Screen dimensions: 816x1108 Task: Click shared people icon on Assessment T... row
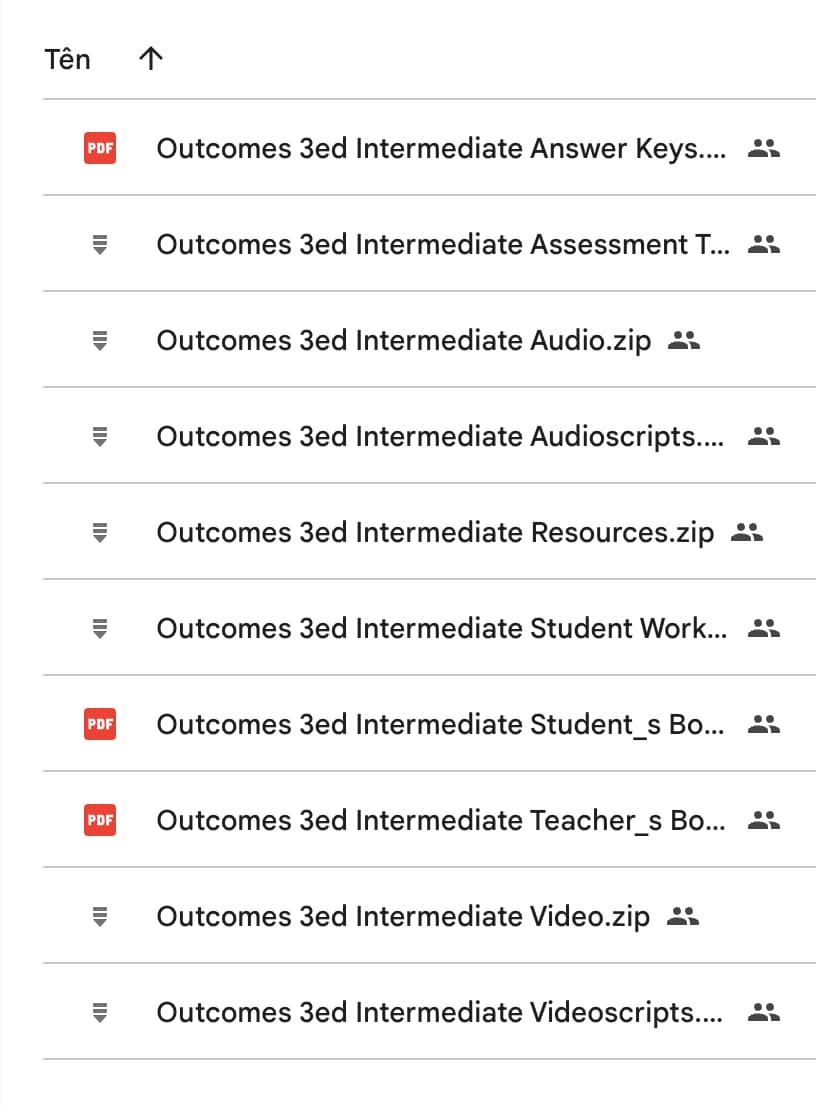pos(764,244)
